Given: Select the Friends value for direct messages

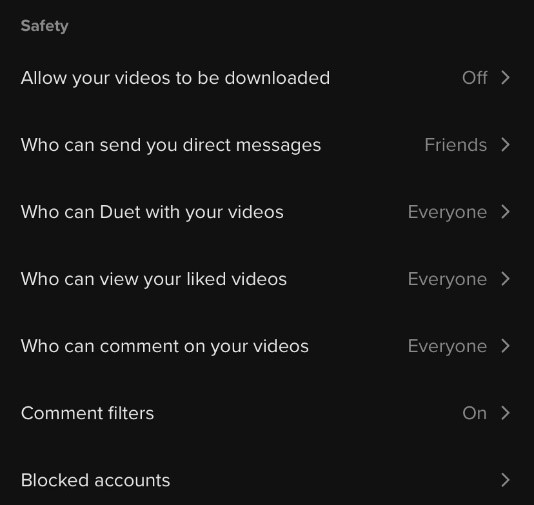Looking at the screenshot, I should (456, 145).
